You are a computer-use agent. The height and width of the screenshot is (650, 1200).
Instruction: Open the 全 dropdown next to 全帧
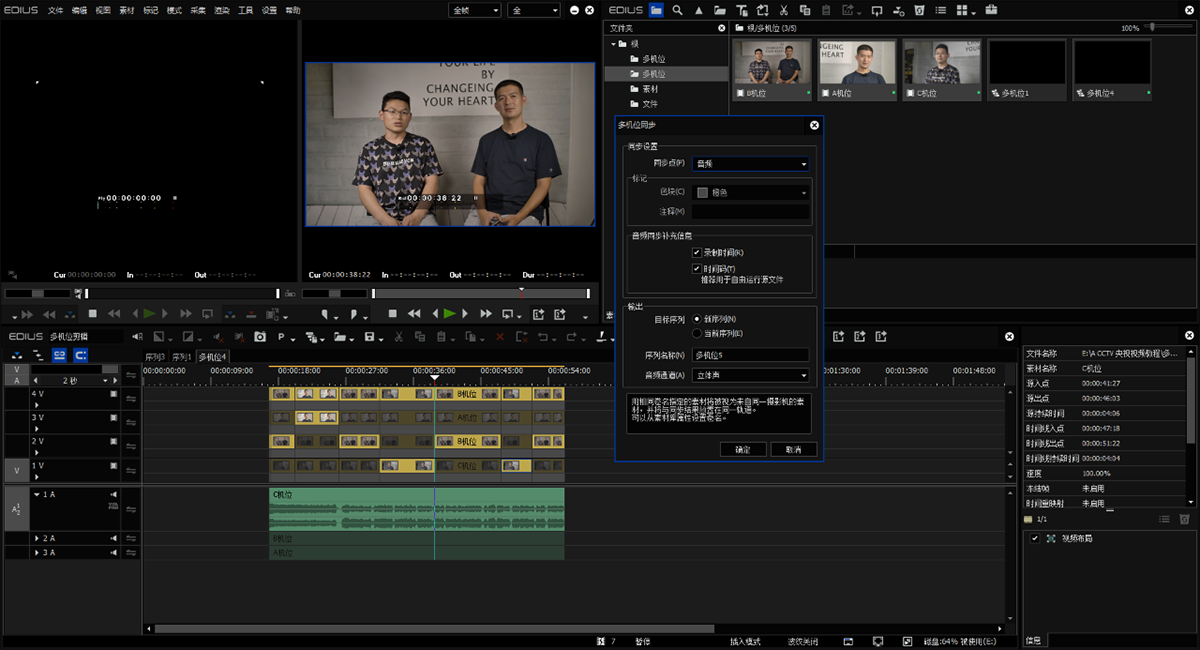coord(533,10)
